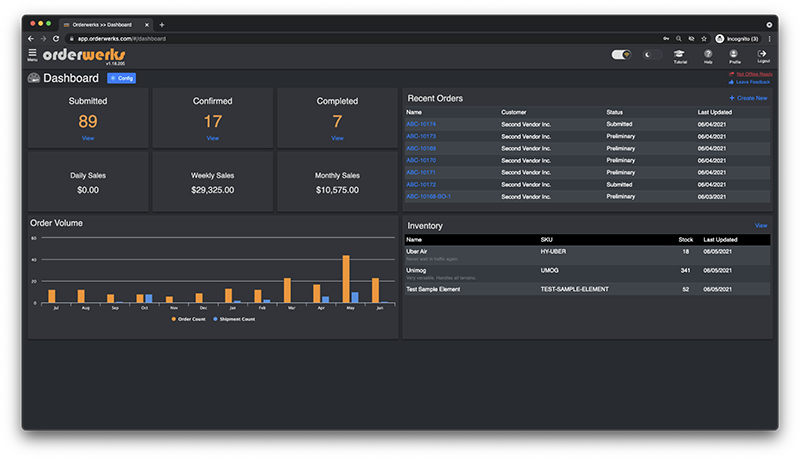The height and width of the screenshot is (460, 800).
Task: Click Recent Orders Customer column header
Action: [513, 112]
